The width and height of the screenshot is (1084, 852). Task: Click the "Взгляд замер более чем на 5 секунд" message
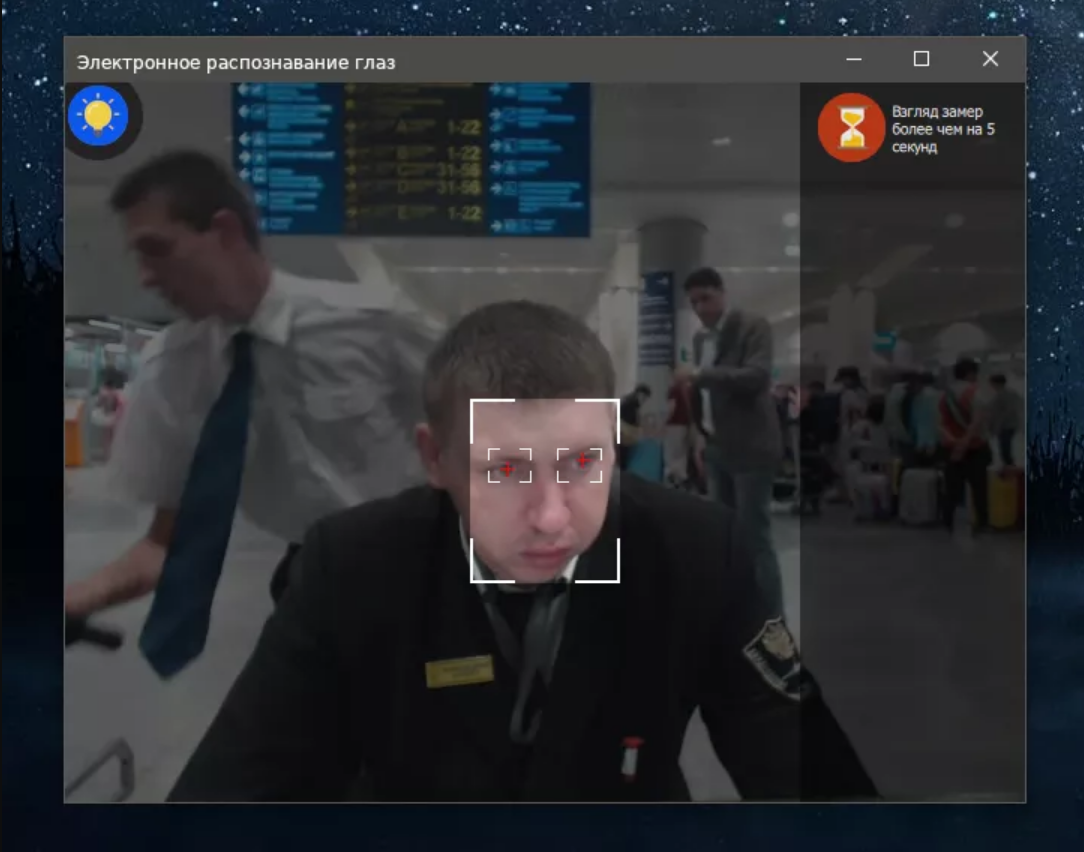(943, 129)
